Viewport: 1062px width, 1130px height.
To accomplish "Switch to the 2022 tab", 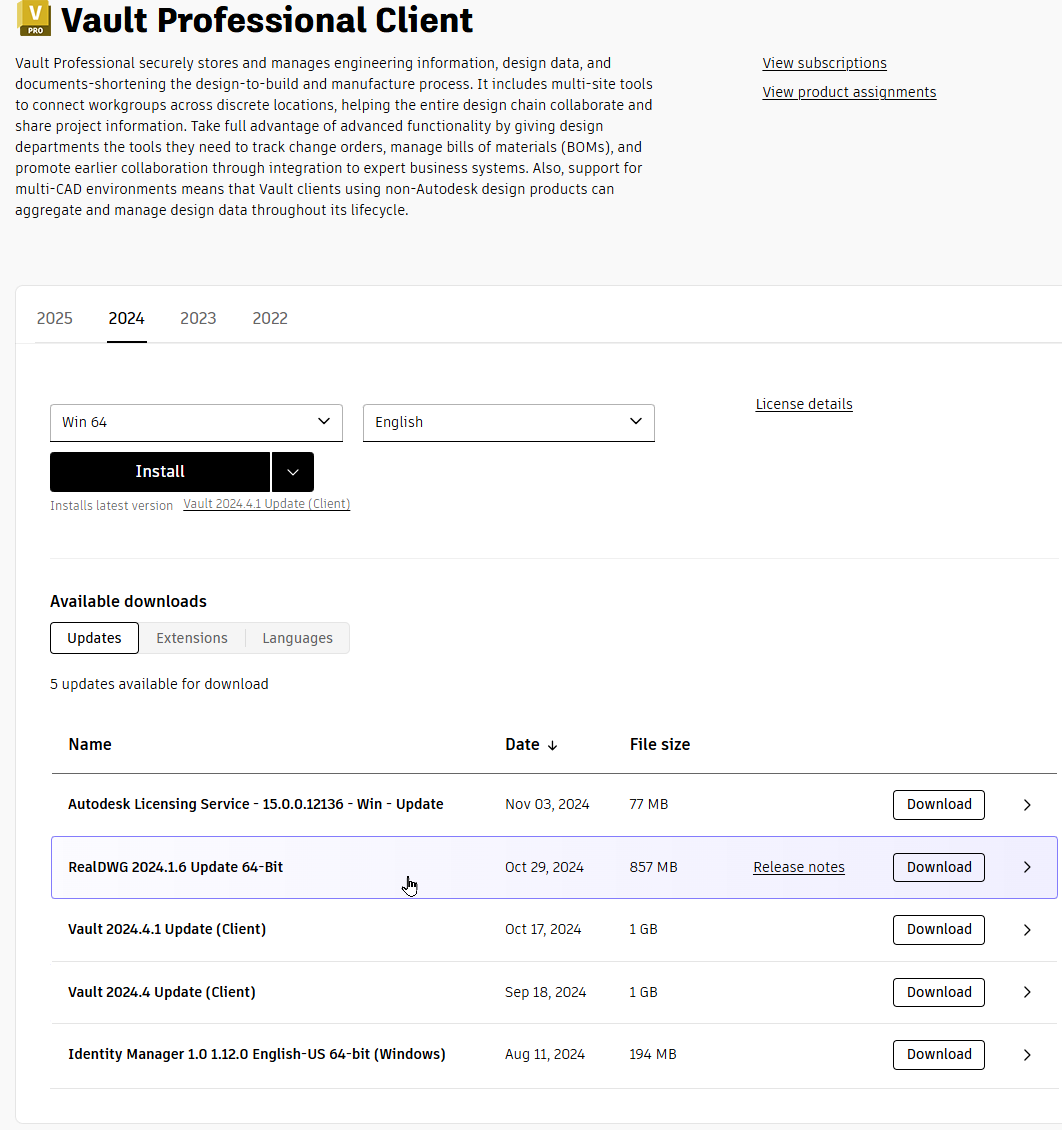I will [x=270, y=318].
